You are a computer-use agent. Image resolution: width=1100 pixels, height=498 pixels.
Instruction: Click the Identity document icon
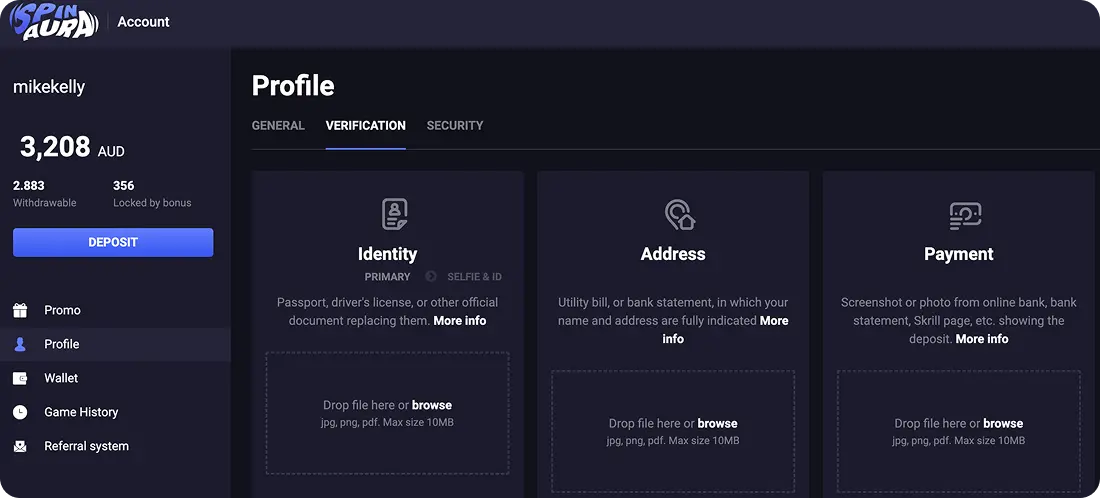click(394, 214)
